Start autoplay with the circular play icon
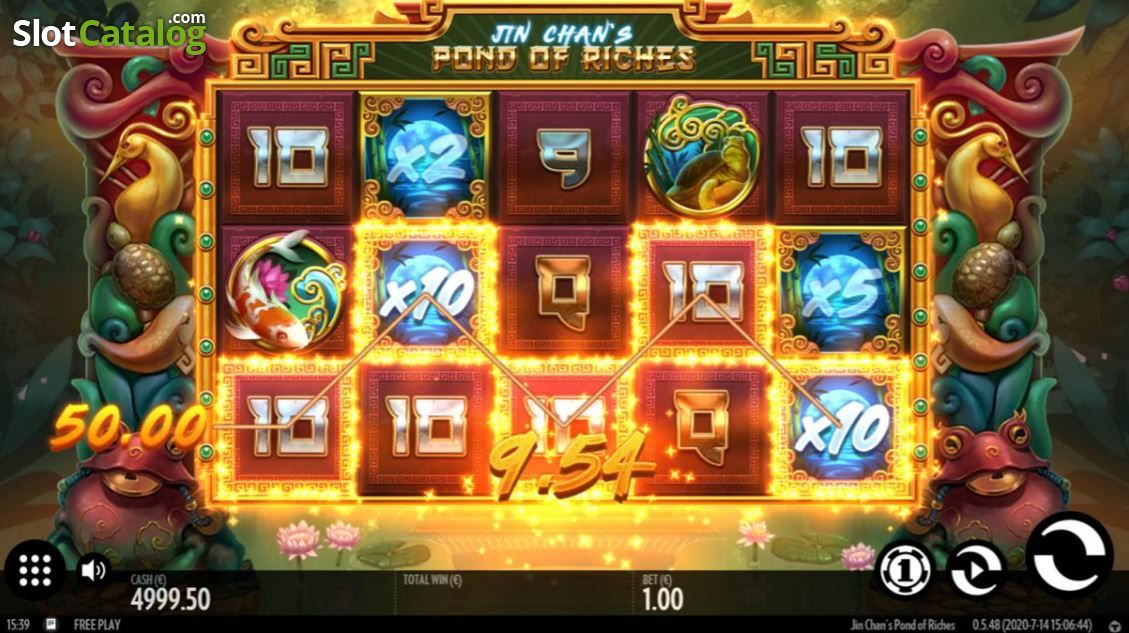This screenshot has height=633, width=1129. click(976, 570)
